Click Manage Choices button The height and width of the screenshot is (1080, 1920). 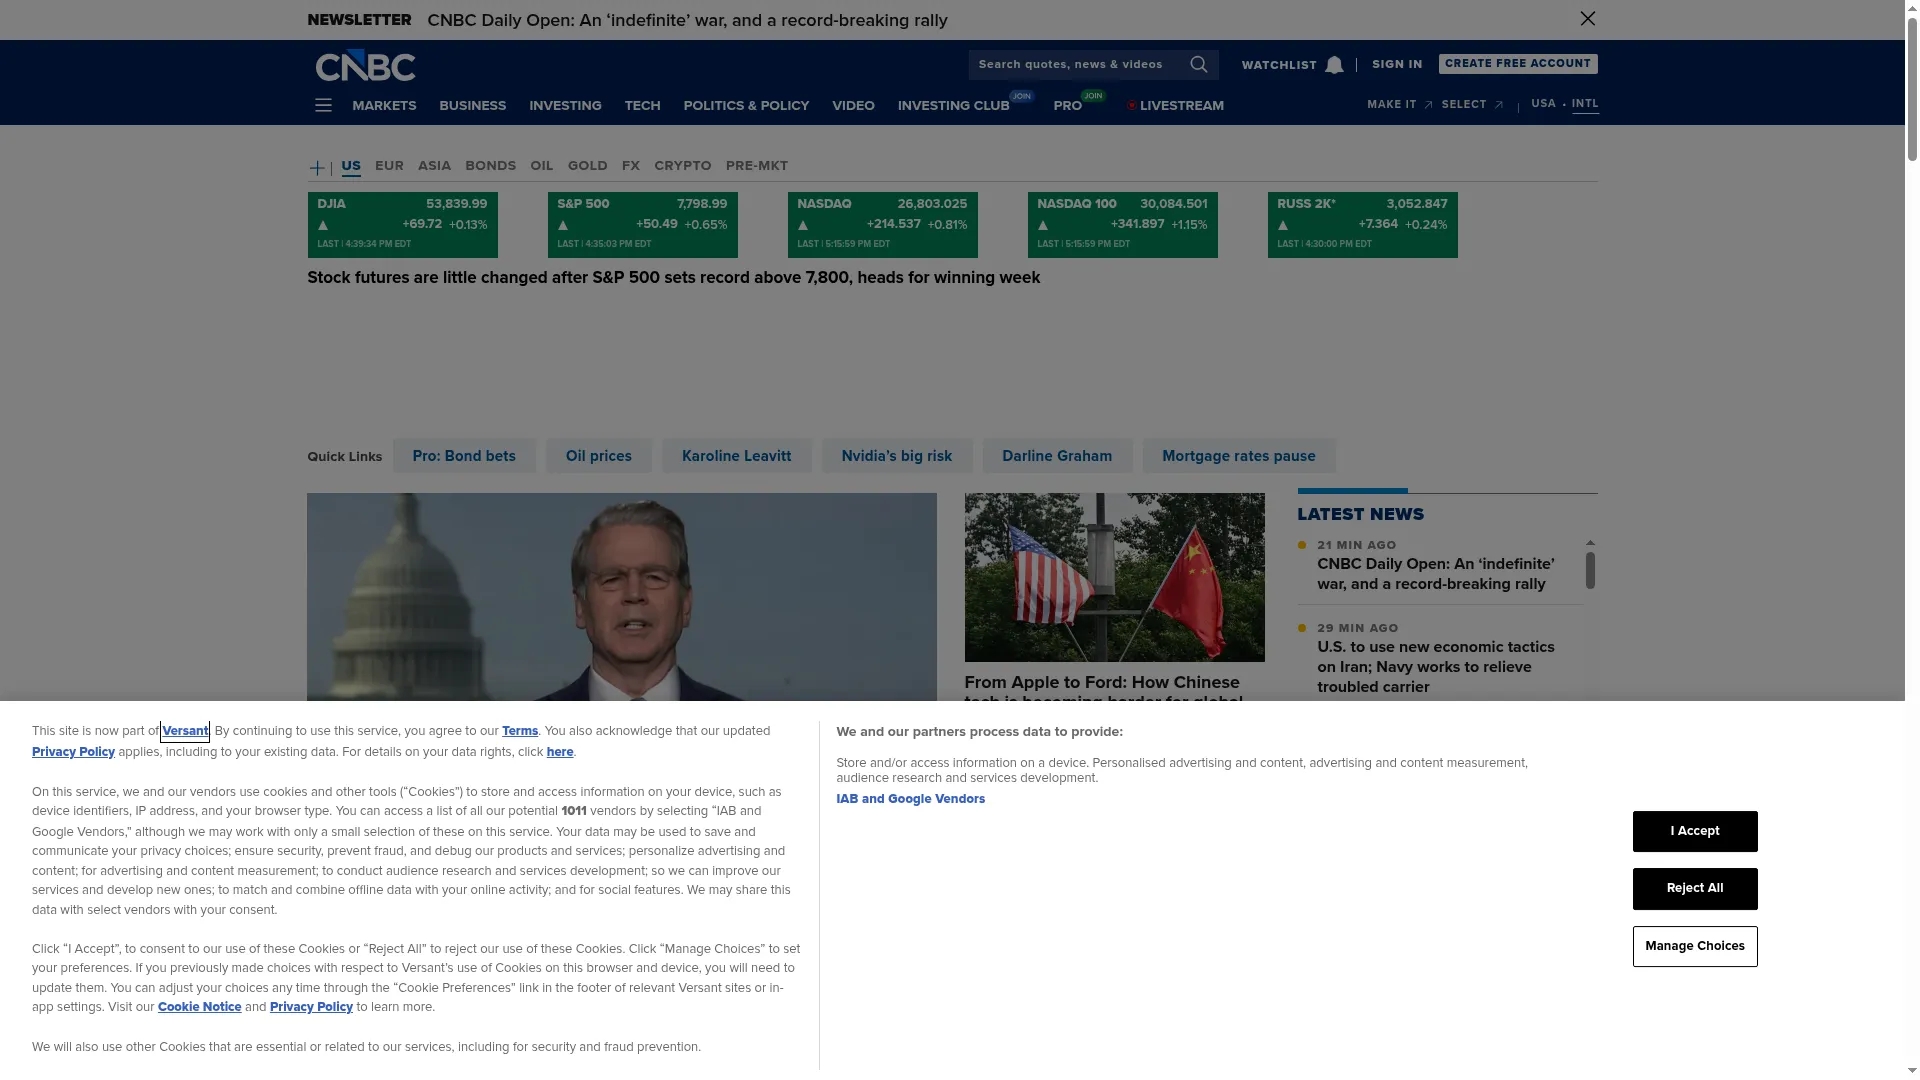pyautogui.click(x=1695, y=946)
